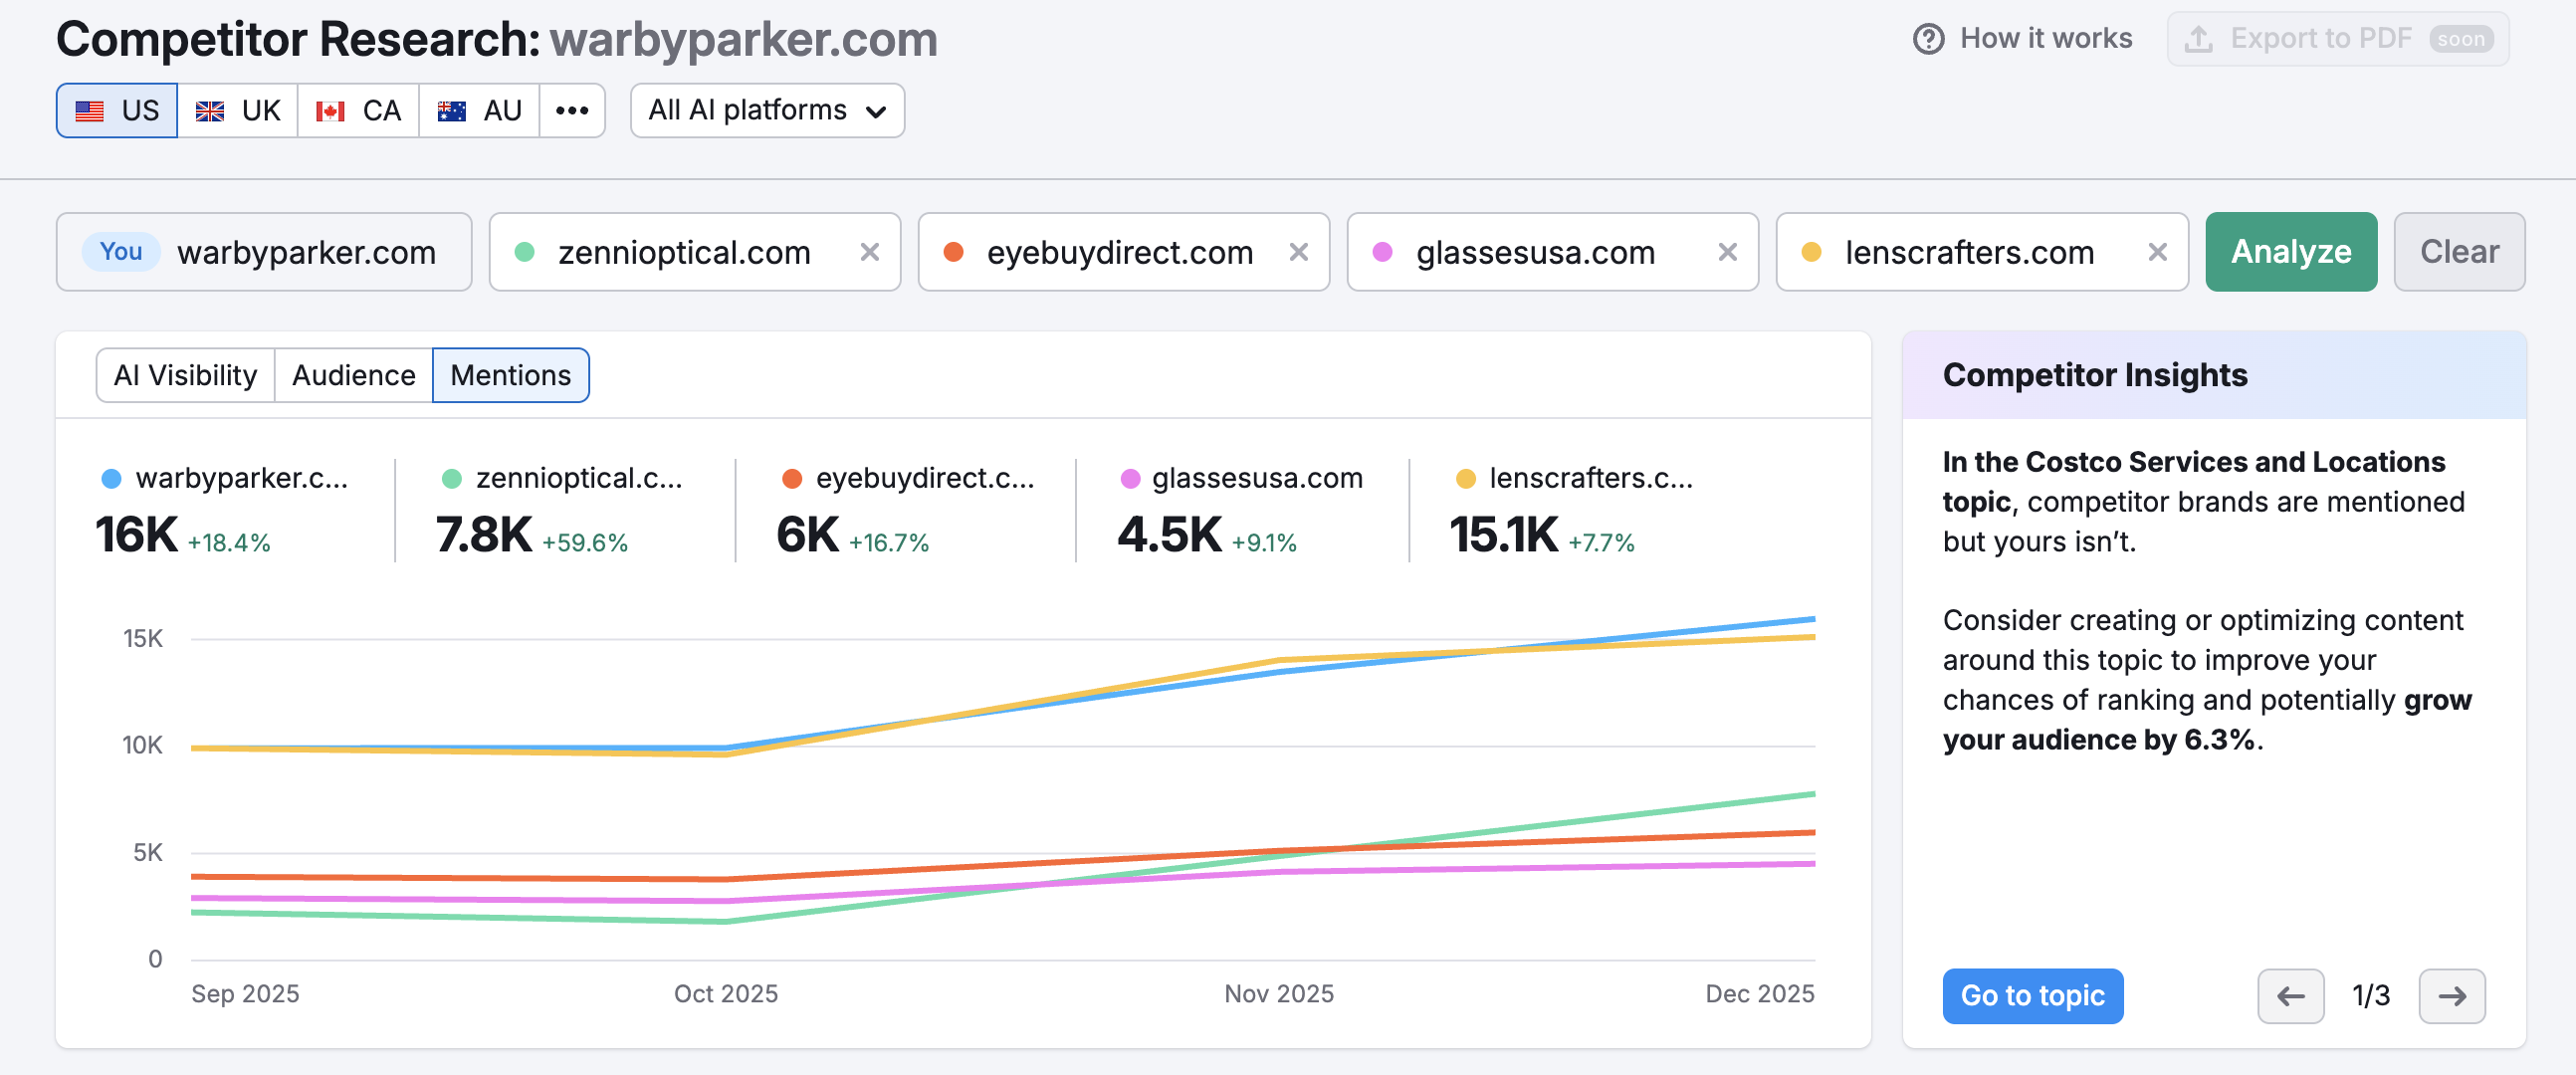Select the US country toggle
Viewport: 2576px width, 1075px height.
click(117, 110)
